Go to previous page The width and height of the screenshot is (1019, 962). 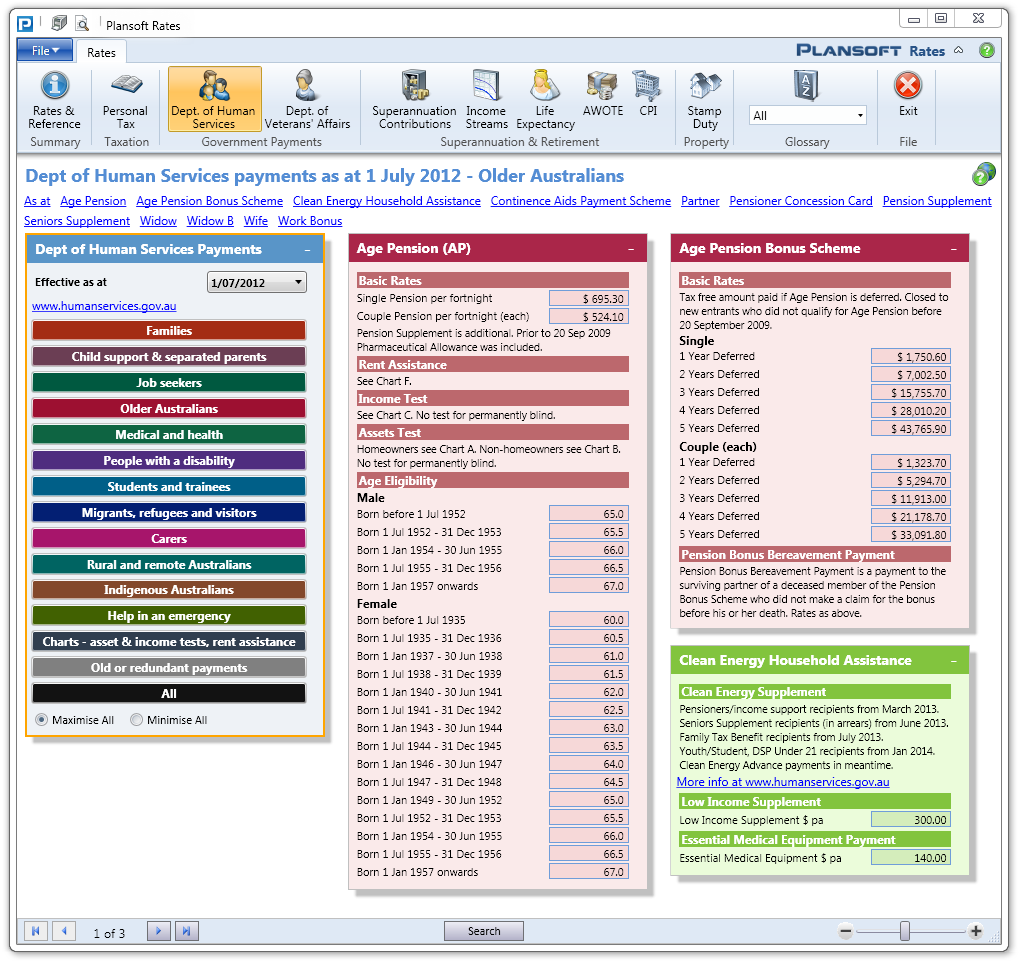tap(64, 931)
